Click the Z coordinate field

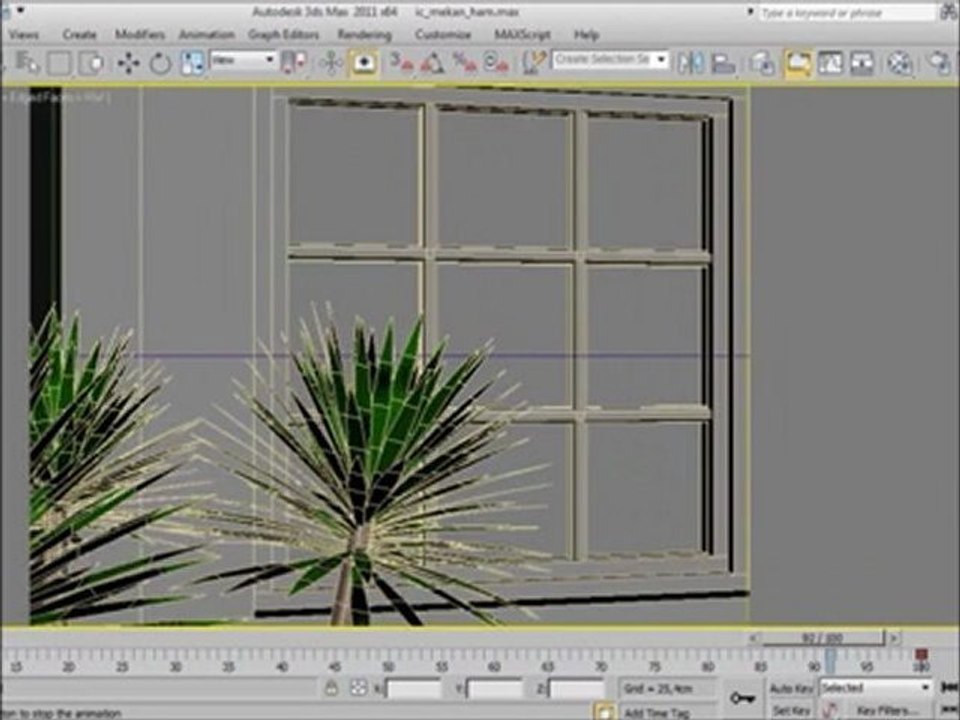pyautogui.click(x=576, y=689)
